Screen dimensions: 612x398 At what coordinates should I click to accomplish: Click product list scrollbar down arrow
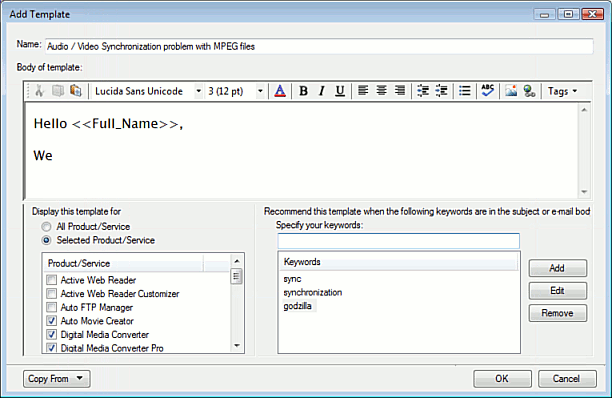tap(237, 346)
